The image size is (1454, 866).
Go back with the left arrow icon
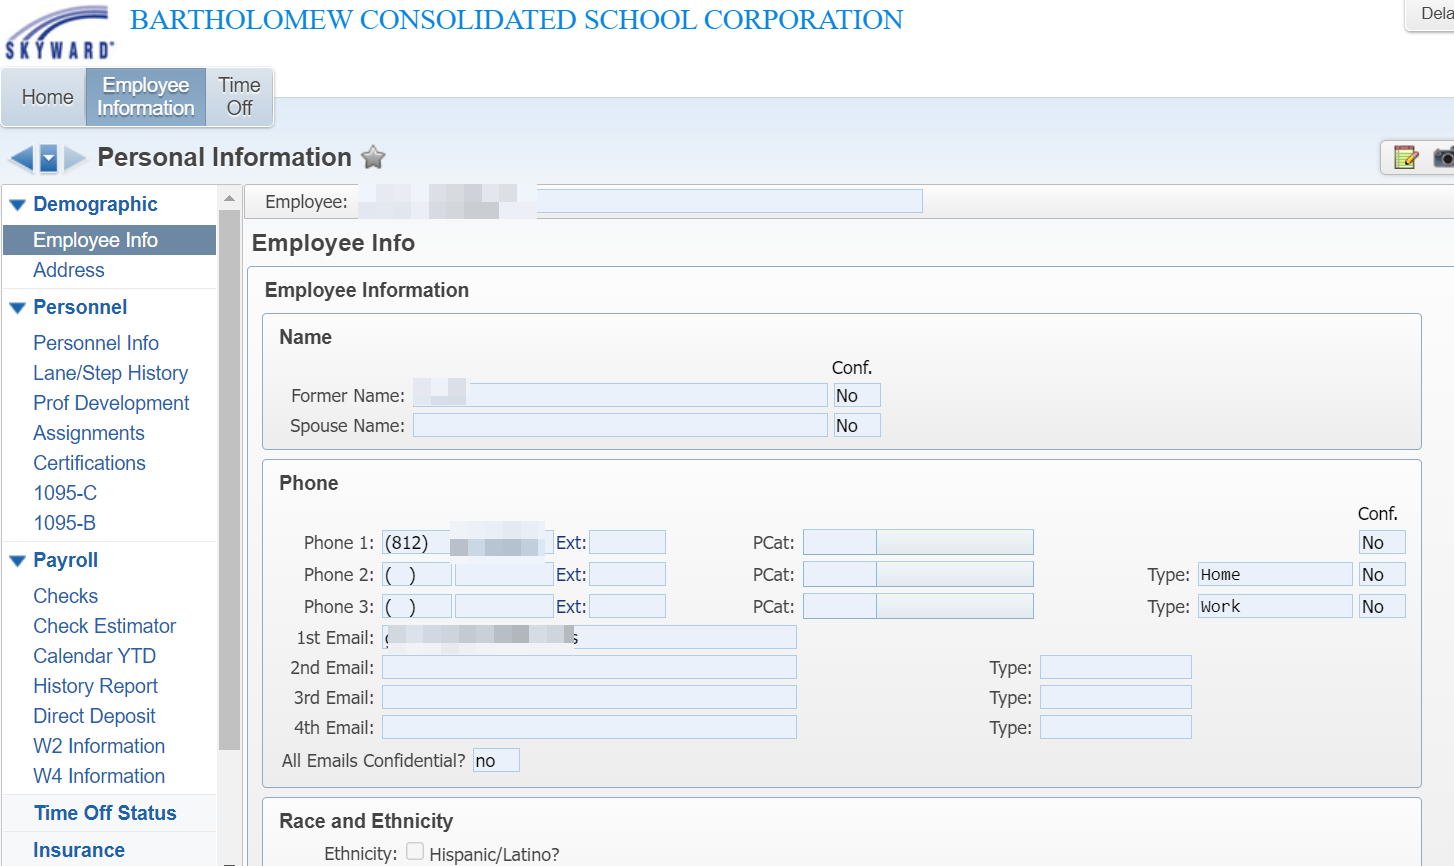[21, 158]
